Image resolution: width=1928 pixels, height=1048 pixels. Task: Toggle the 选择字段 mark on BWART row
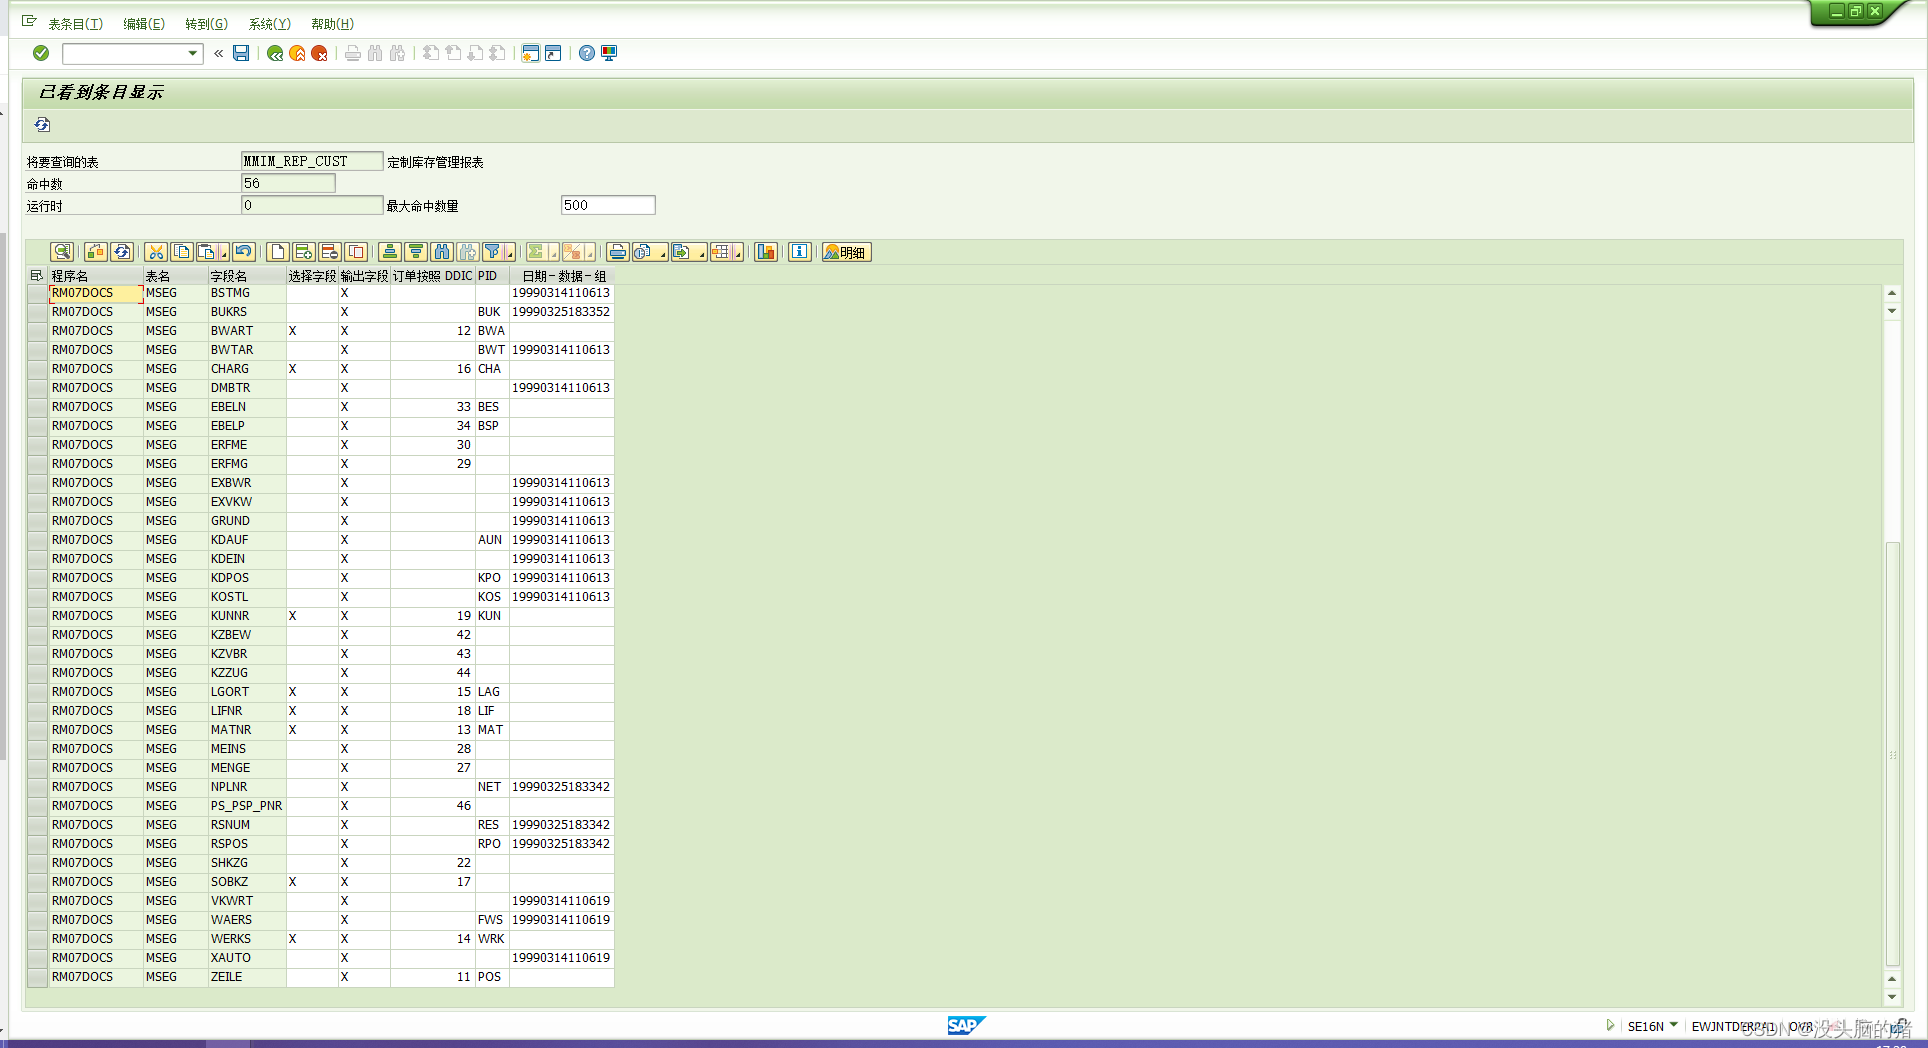click(292, 330)
